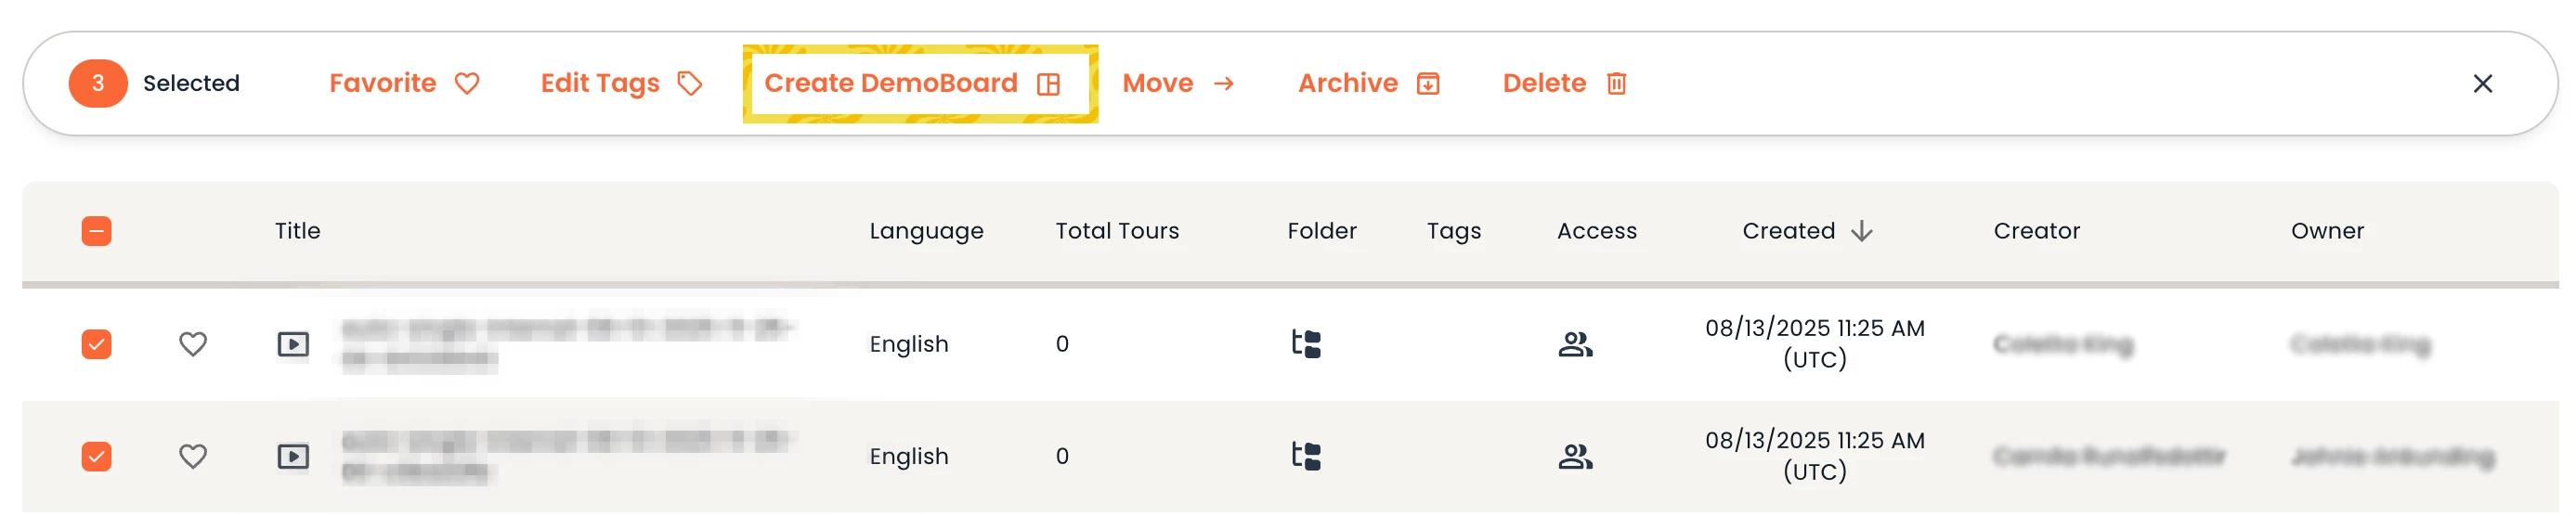Favorite the second demo with heart icon
Viewport: 2576px width, 516px height.
click(193, 456)
